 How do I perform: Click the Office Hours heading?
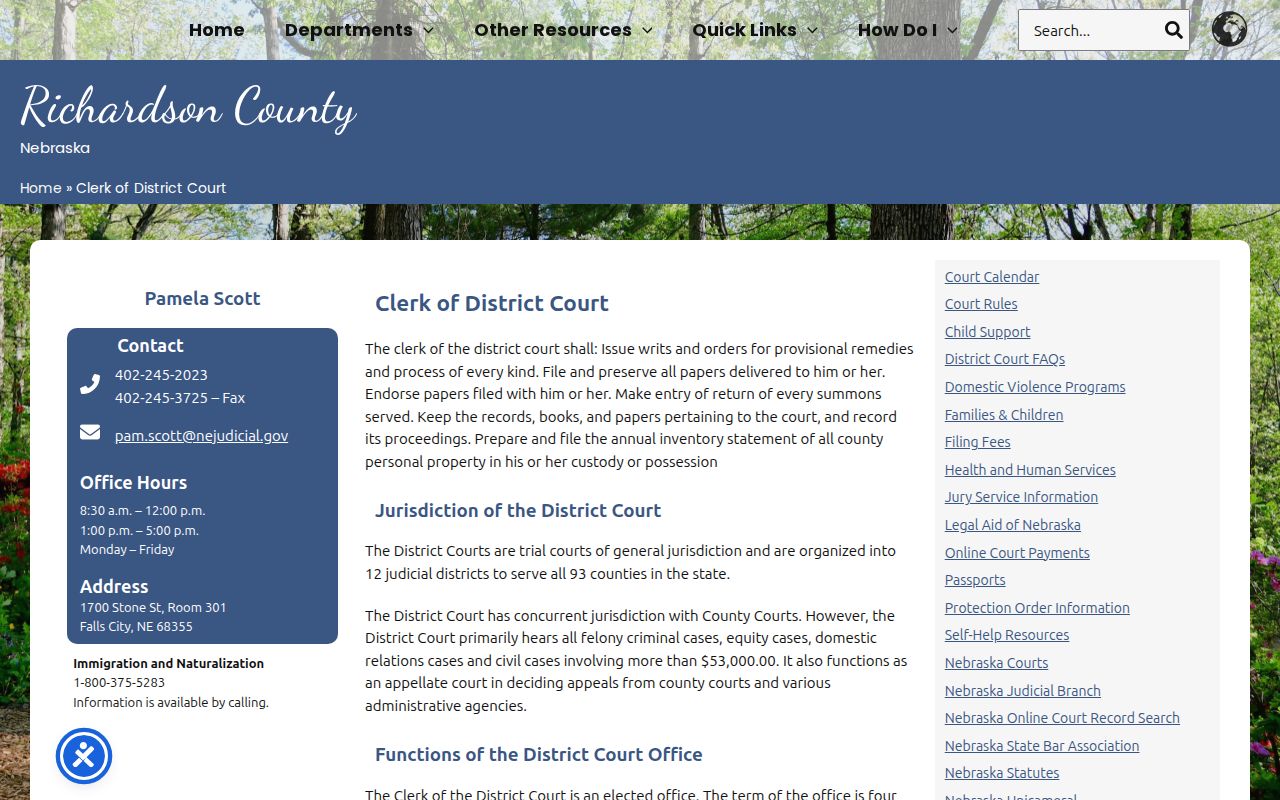(x=133, y=482)
